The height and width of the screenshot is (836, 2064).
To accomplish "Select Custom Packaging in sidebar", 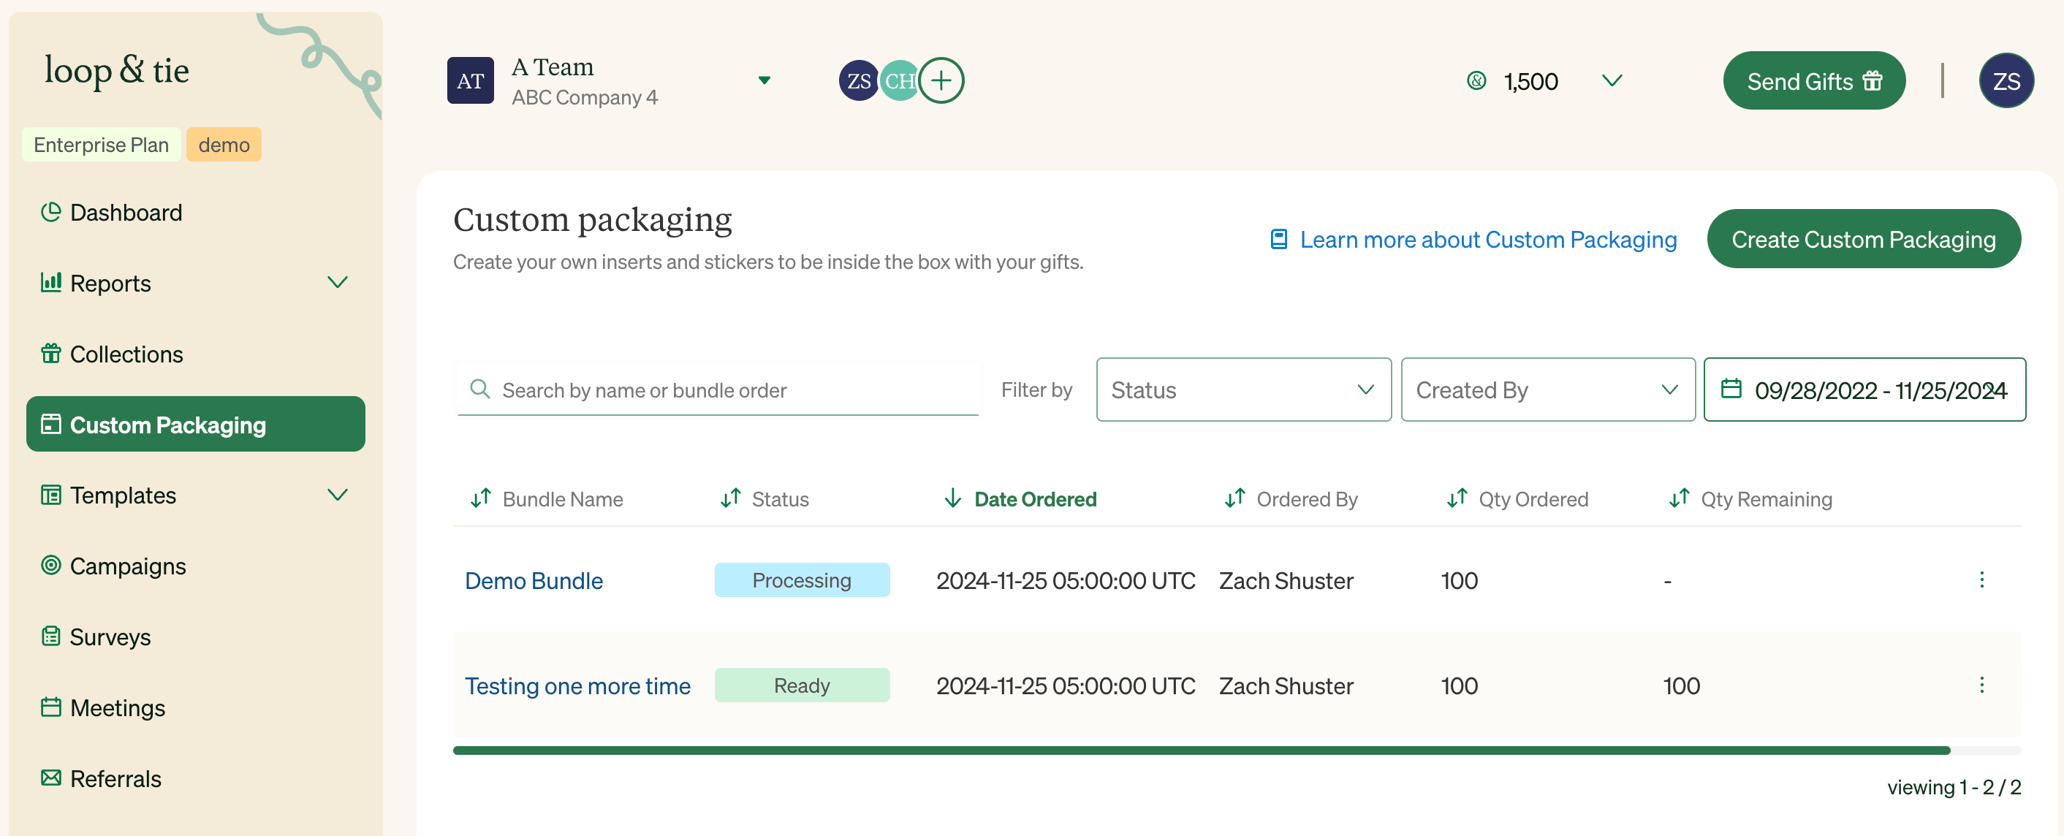I will pos(195,424).
